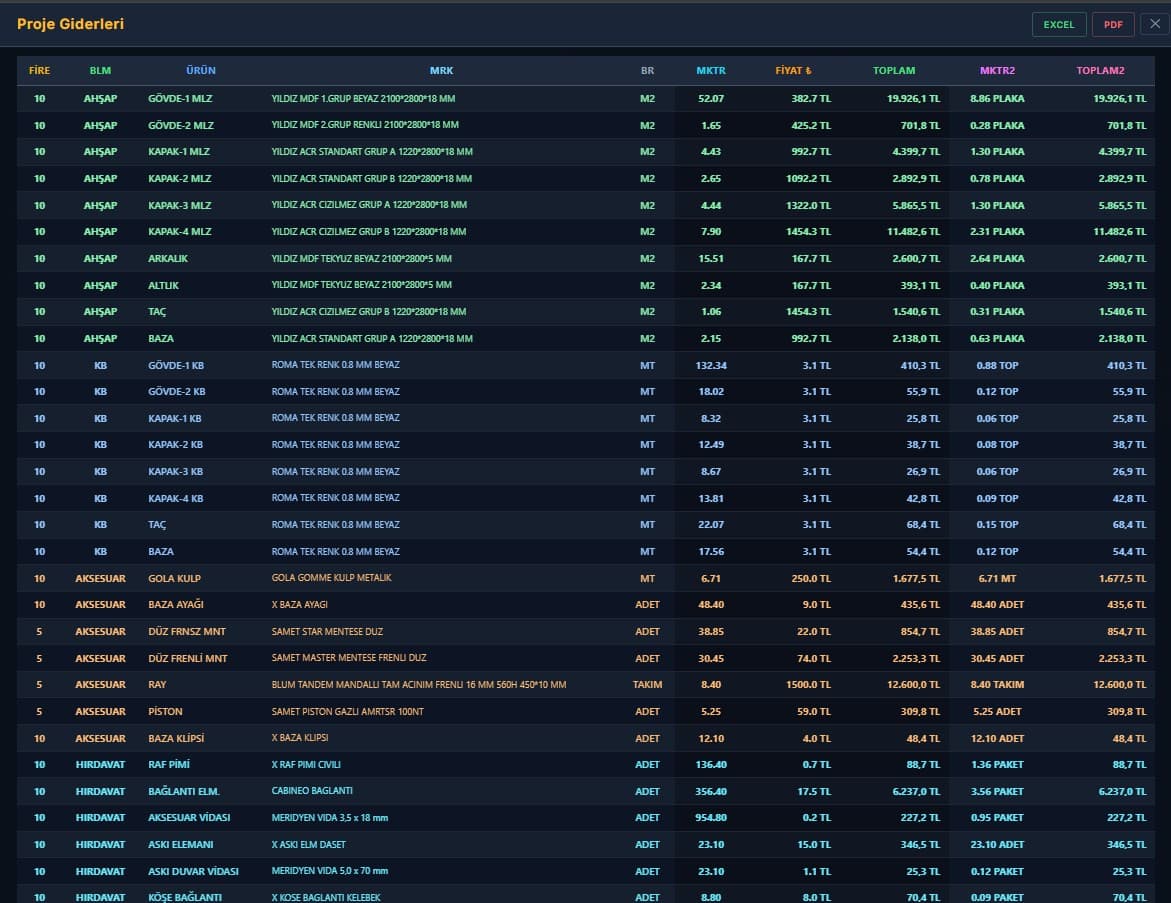Close the Proje Giderleri window
The height and width of the screenshot is (903, 1171).
pos(1155,24)
